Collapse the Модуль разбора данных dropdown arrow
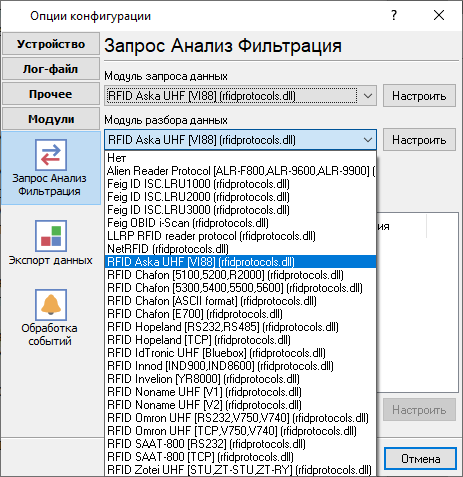The image size is (463, 477). click(368, 140)
